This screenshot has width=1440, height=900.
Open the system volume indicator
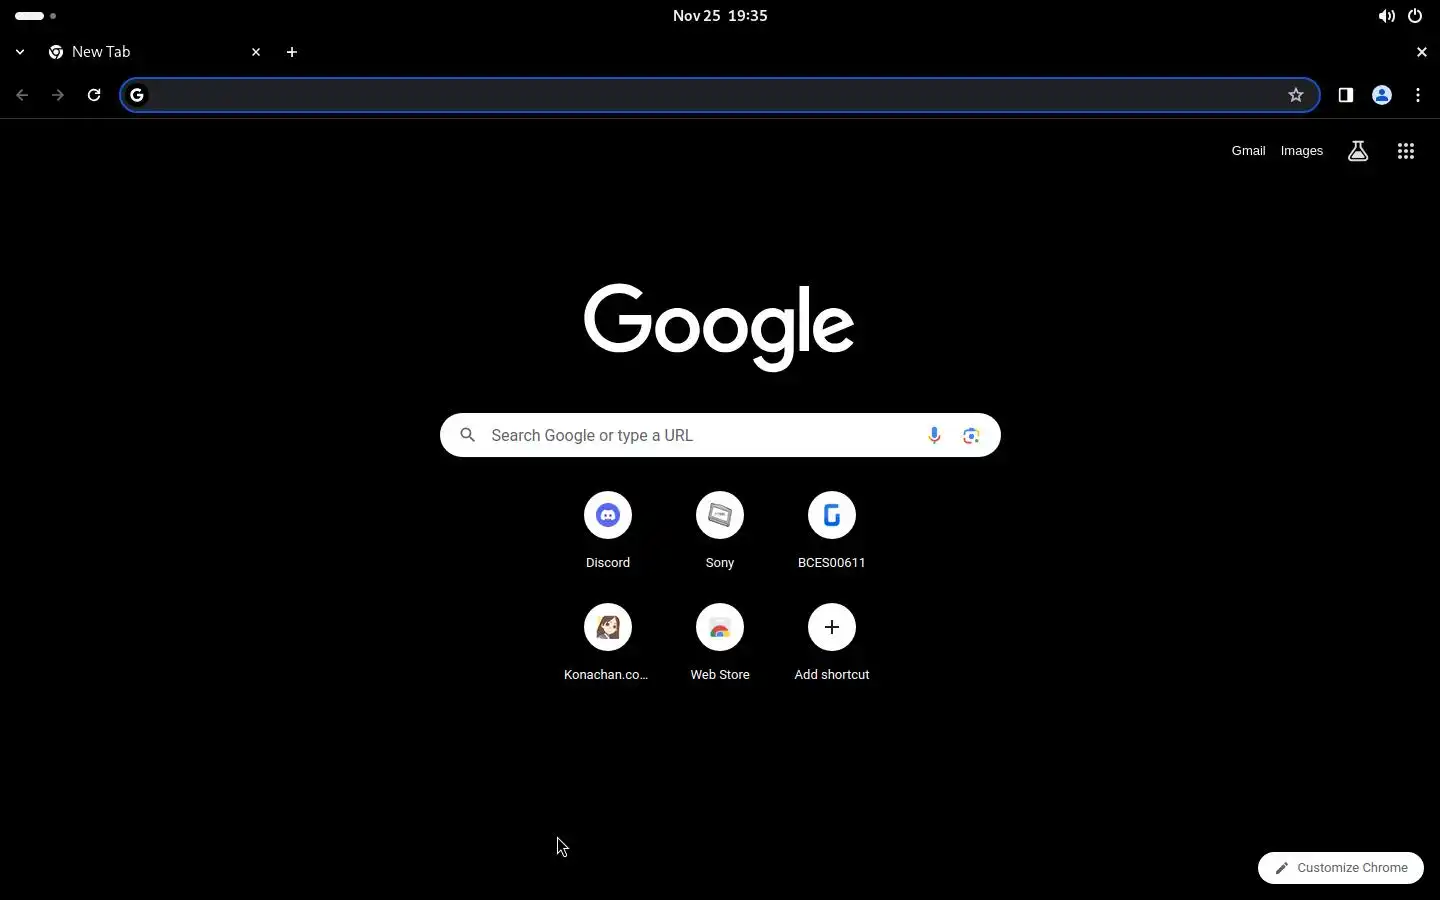(1386, 16)
